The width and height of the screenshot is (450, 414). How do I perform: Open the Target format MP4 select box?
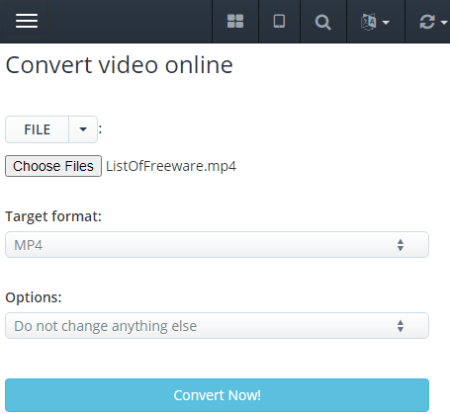(217, 245)
